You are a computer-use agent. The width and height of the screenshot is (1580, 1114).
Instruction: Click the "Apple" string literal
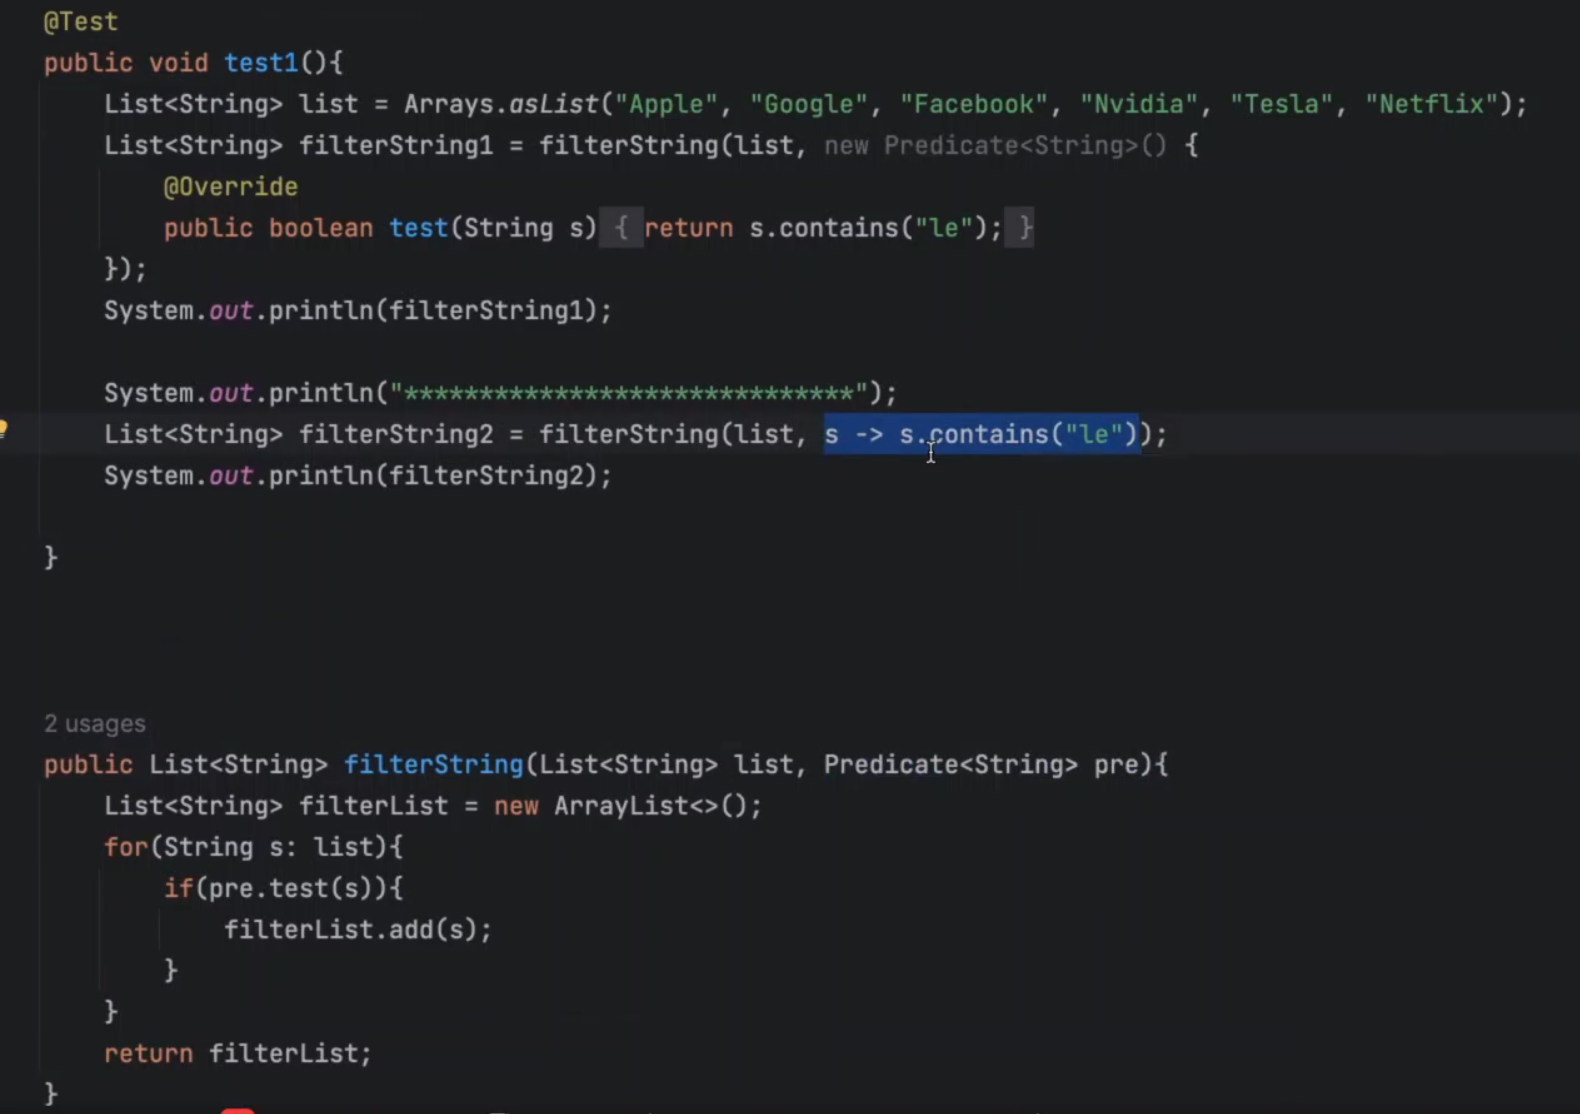[x=666, y=104]
